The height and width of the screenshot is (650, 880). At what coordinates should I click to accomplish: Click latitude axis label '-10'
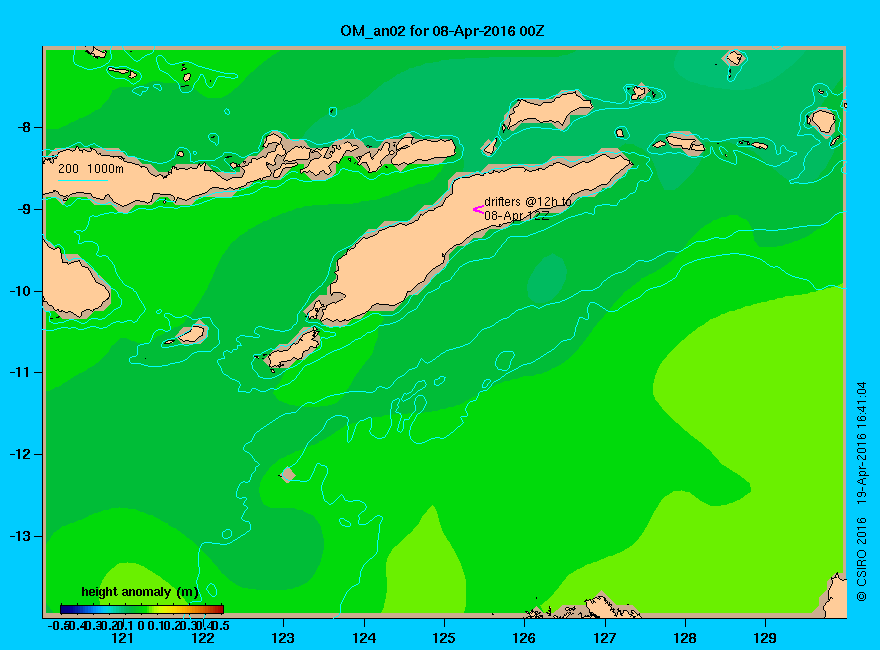click(x=20, y=291)
